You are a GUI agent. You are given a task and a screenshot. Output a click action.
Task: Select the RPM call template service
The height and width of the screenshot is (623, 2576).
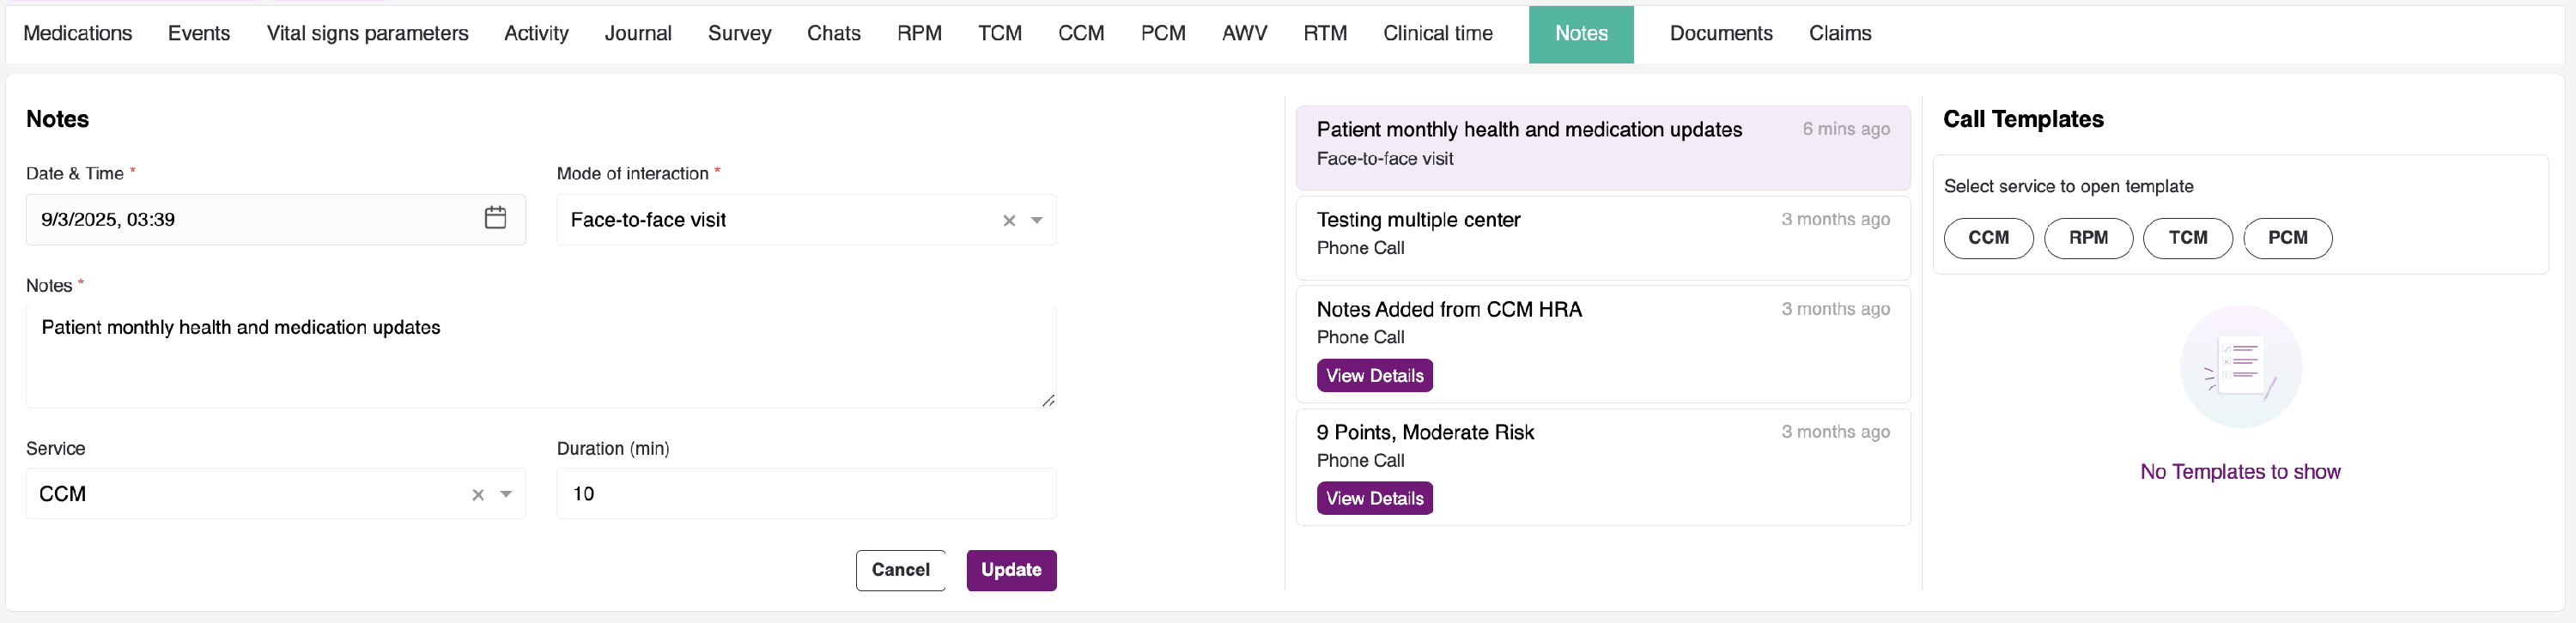tap(2087, 238)
